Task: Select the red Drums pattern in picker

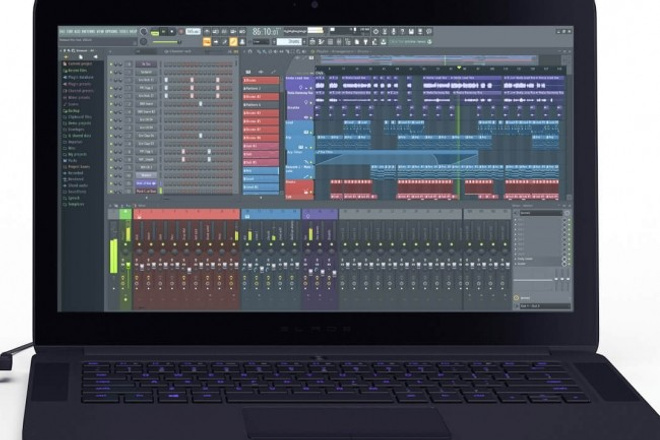Action: 261,80
